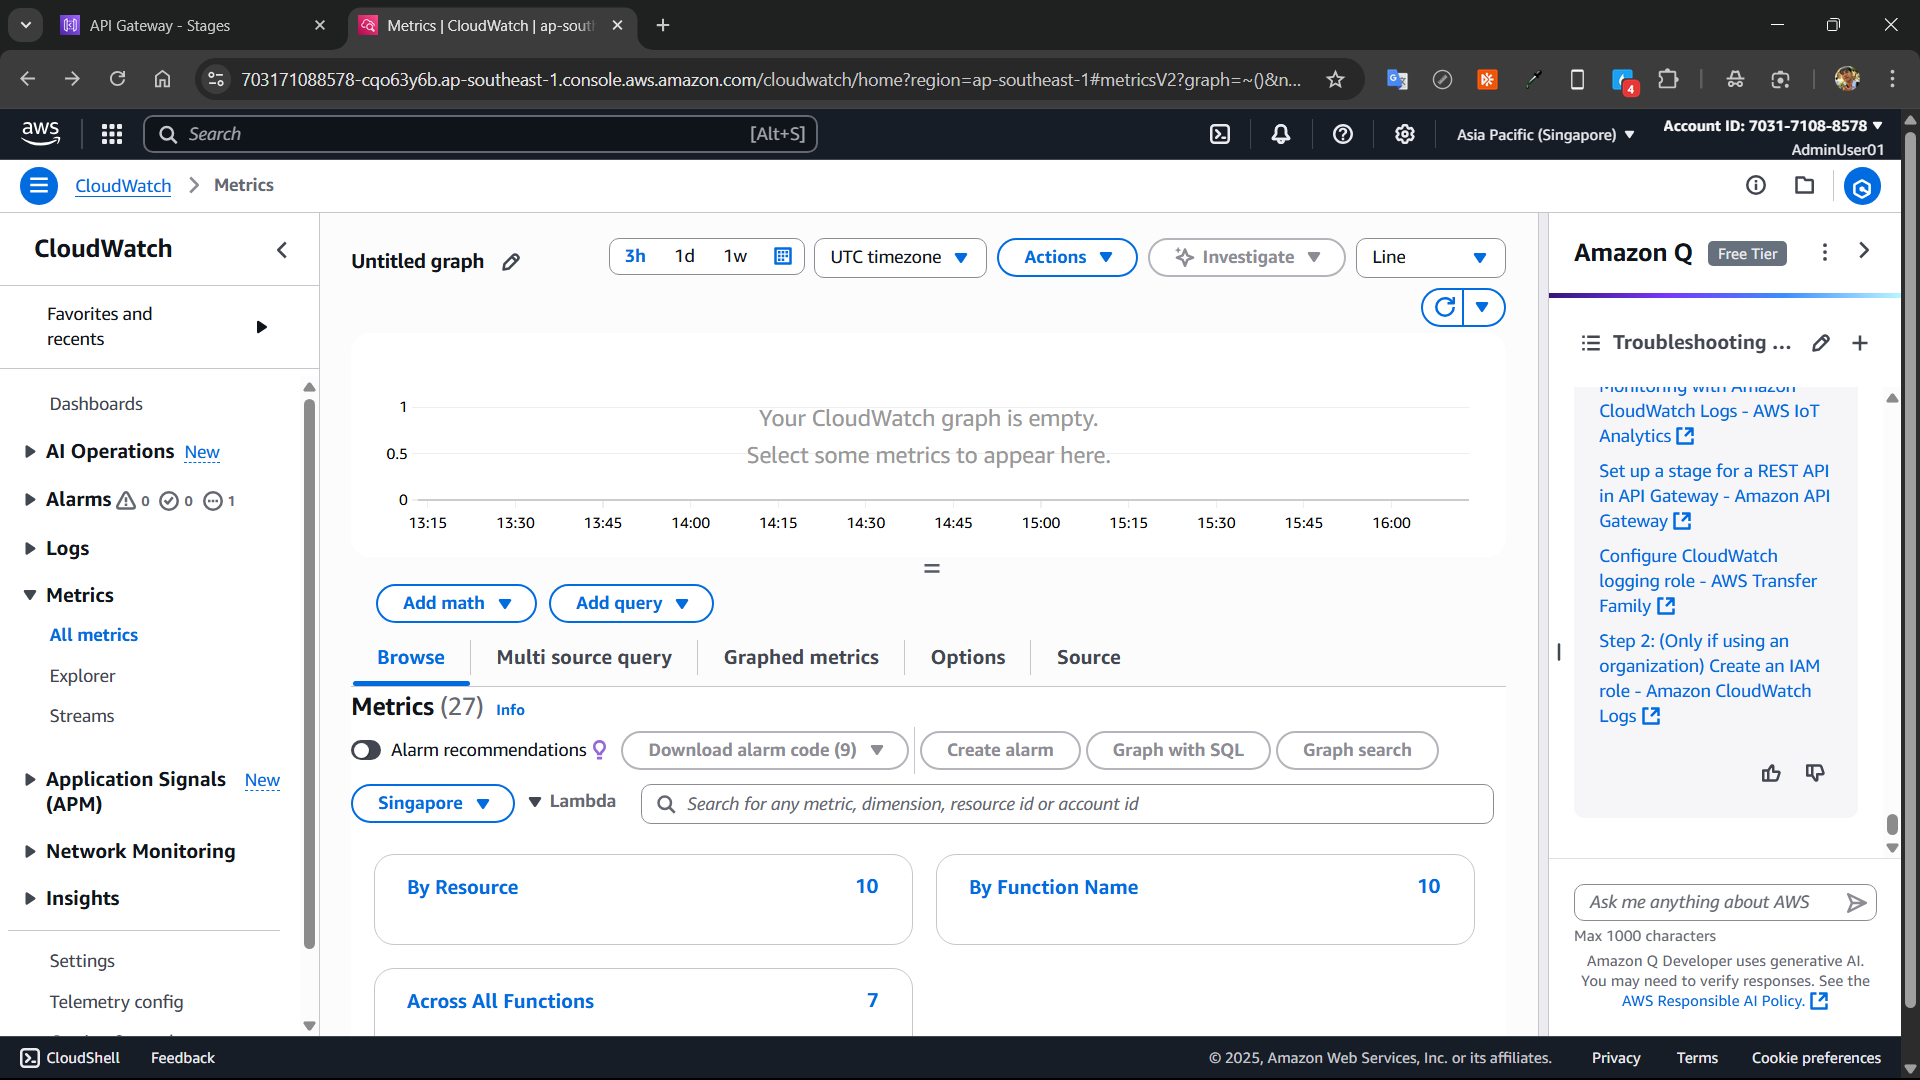Open the All metrics navigation link
This screenshot has height=1080, width=1920.
click(94, 635)
